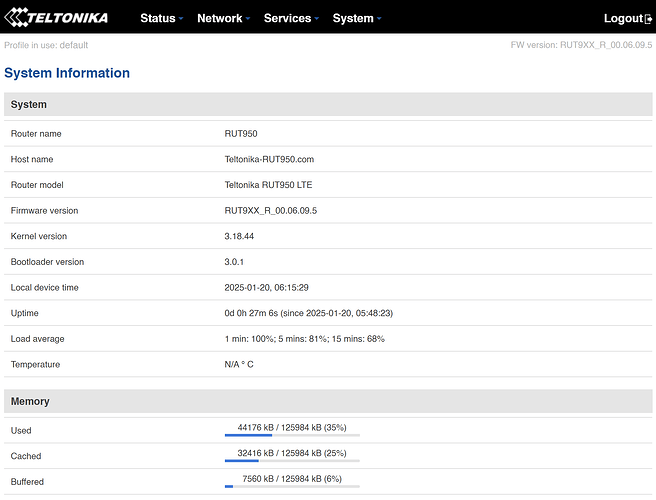Click the Status dropdown arrow
The width and height of the screenshot is (656, 500).
pyautogui.click(x=181, y=18)
